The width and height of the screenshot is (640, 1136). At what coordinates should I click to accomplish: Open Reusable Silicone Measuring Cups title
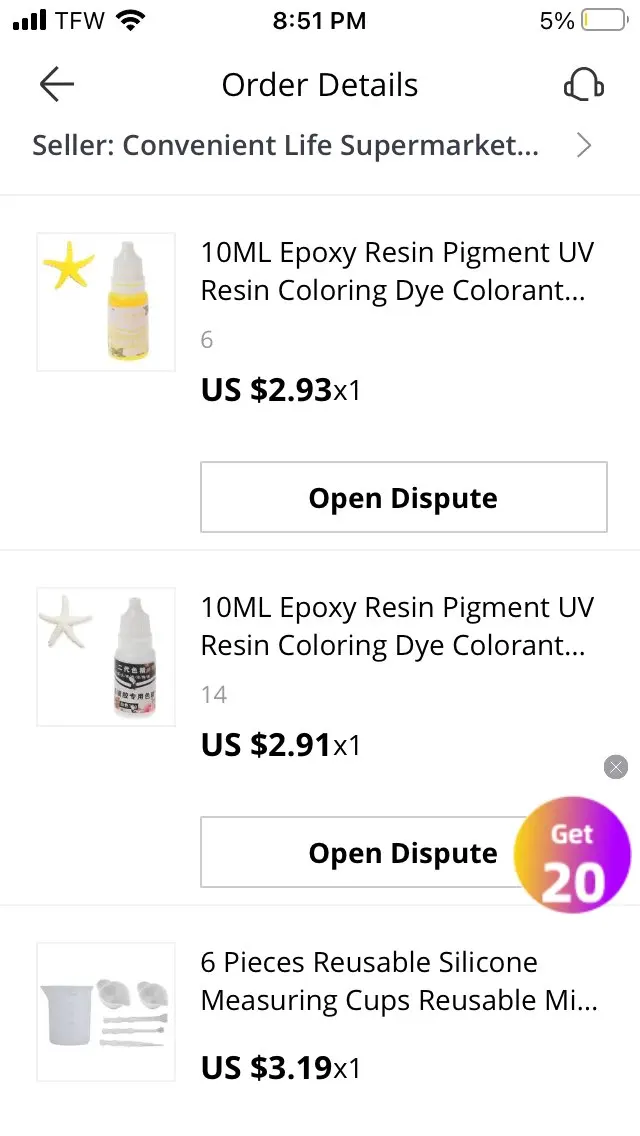399,981
